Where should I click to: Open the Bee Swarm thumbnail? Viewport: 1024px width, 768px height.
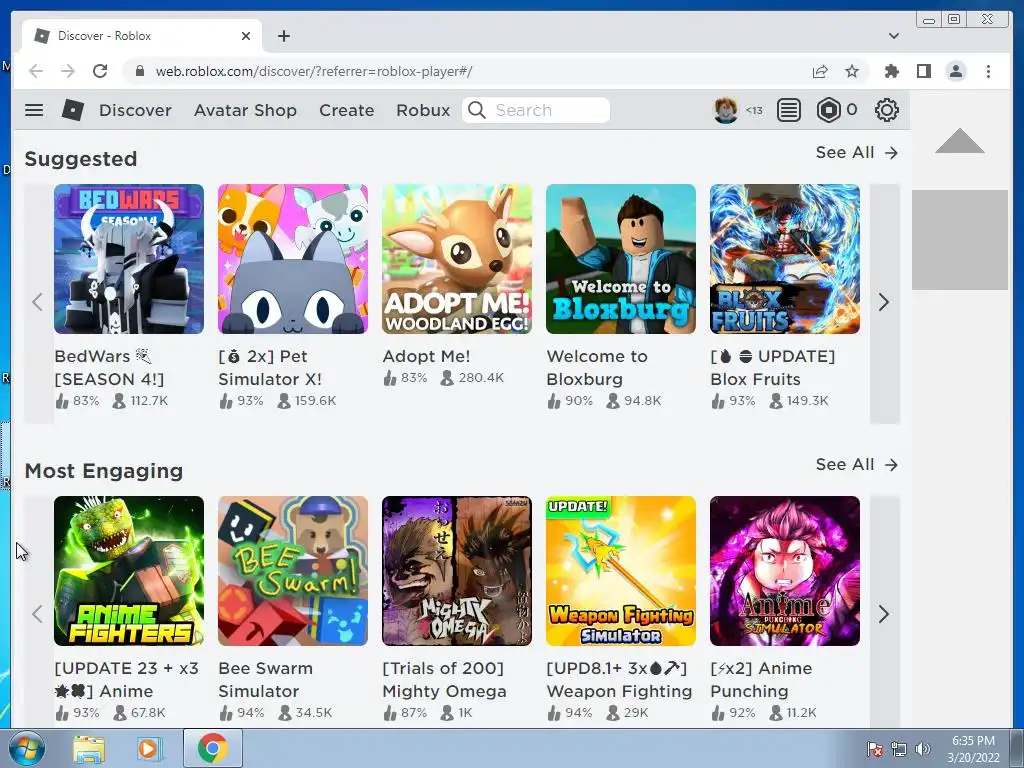point(293,571)
